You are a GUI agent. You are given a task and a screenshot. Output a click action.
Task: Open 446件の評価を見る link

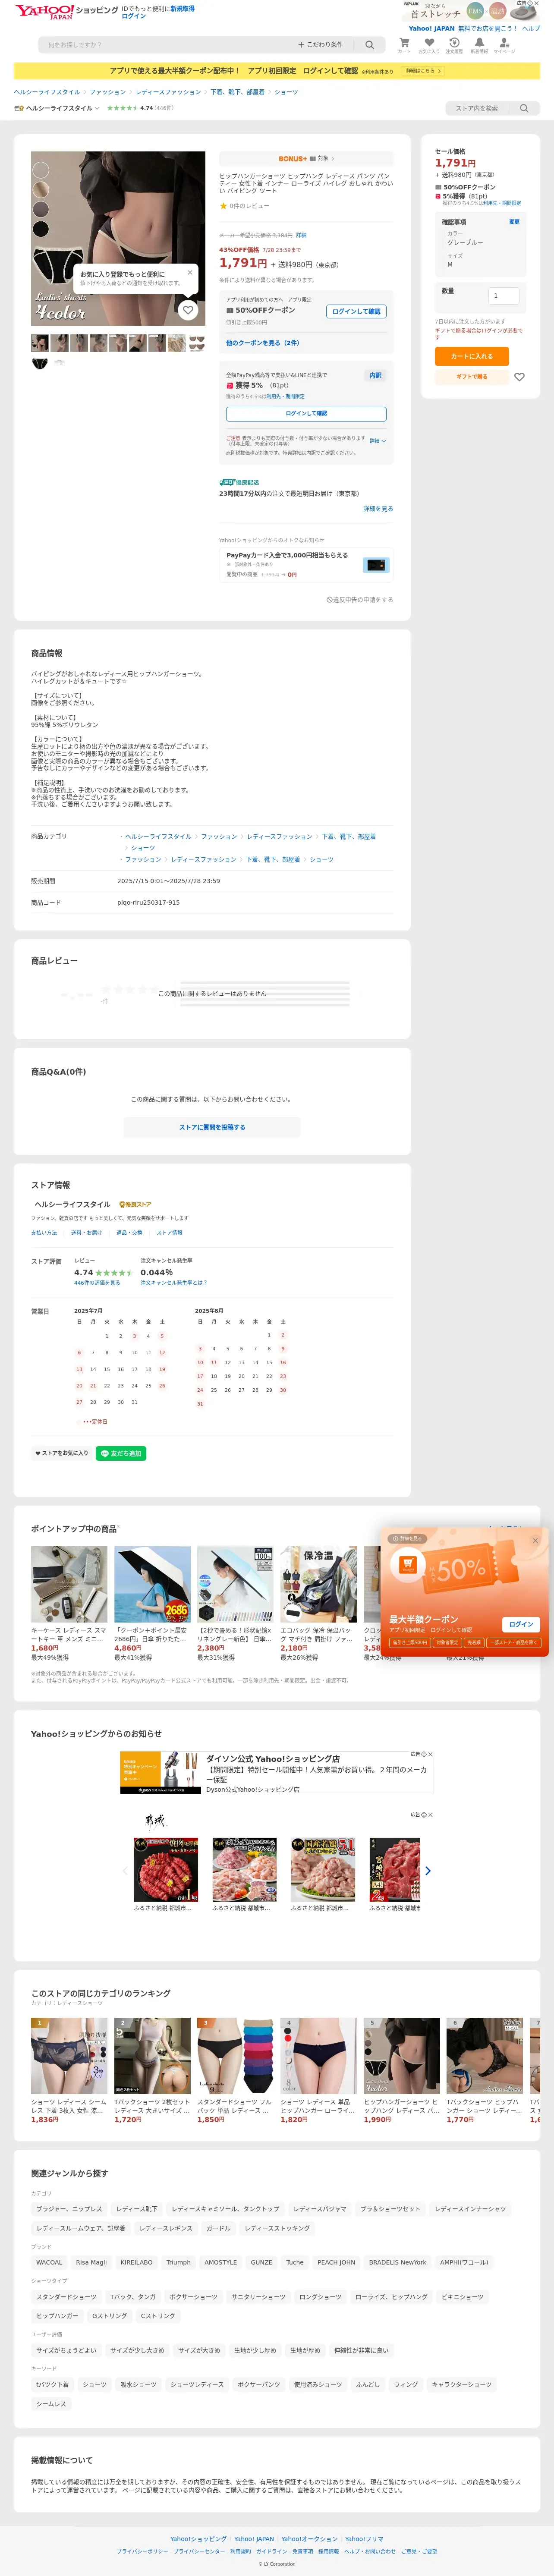click(x=97, y=1282)
